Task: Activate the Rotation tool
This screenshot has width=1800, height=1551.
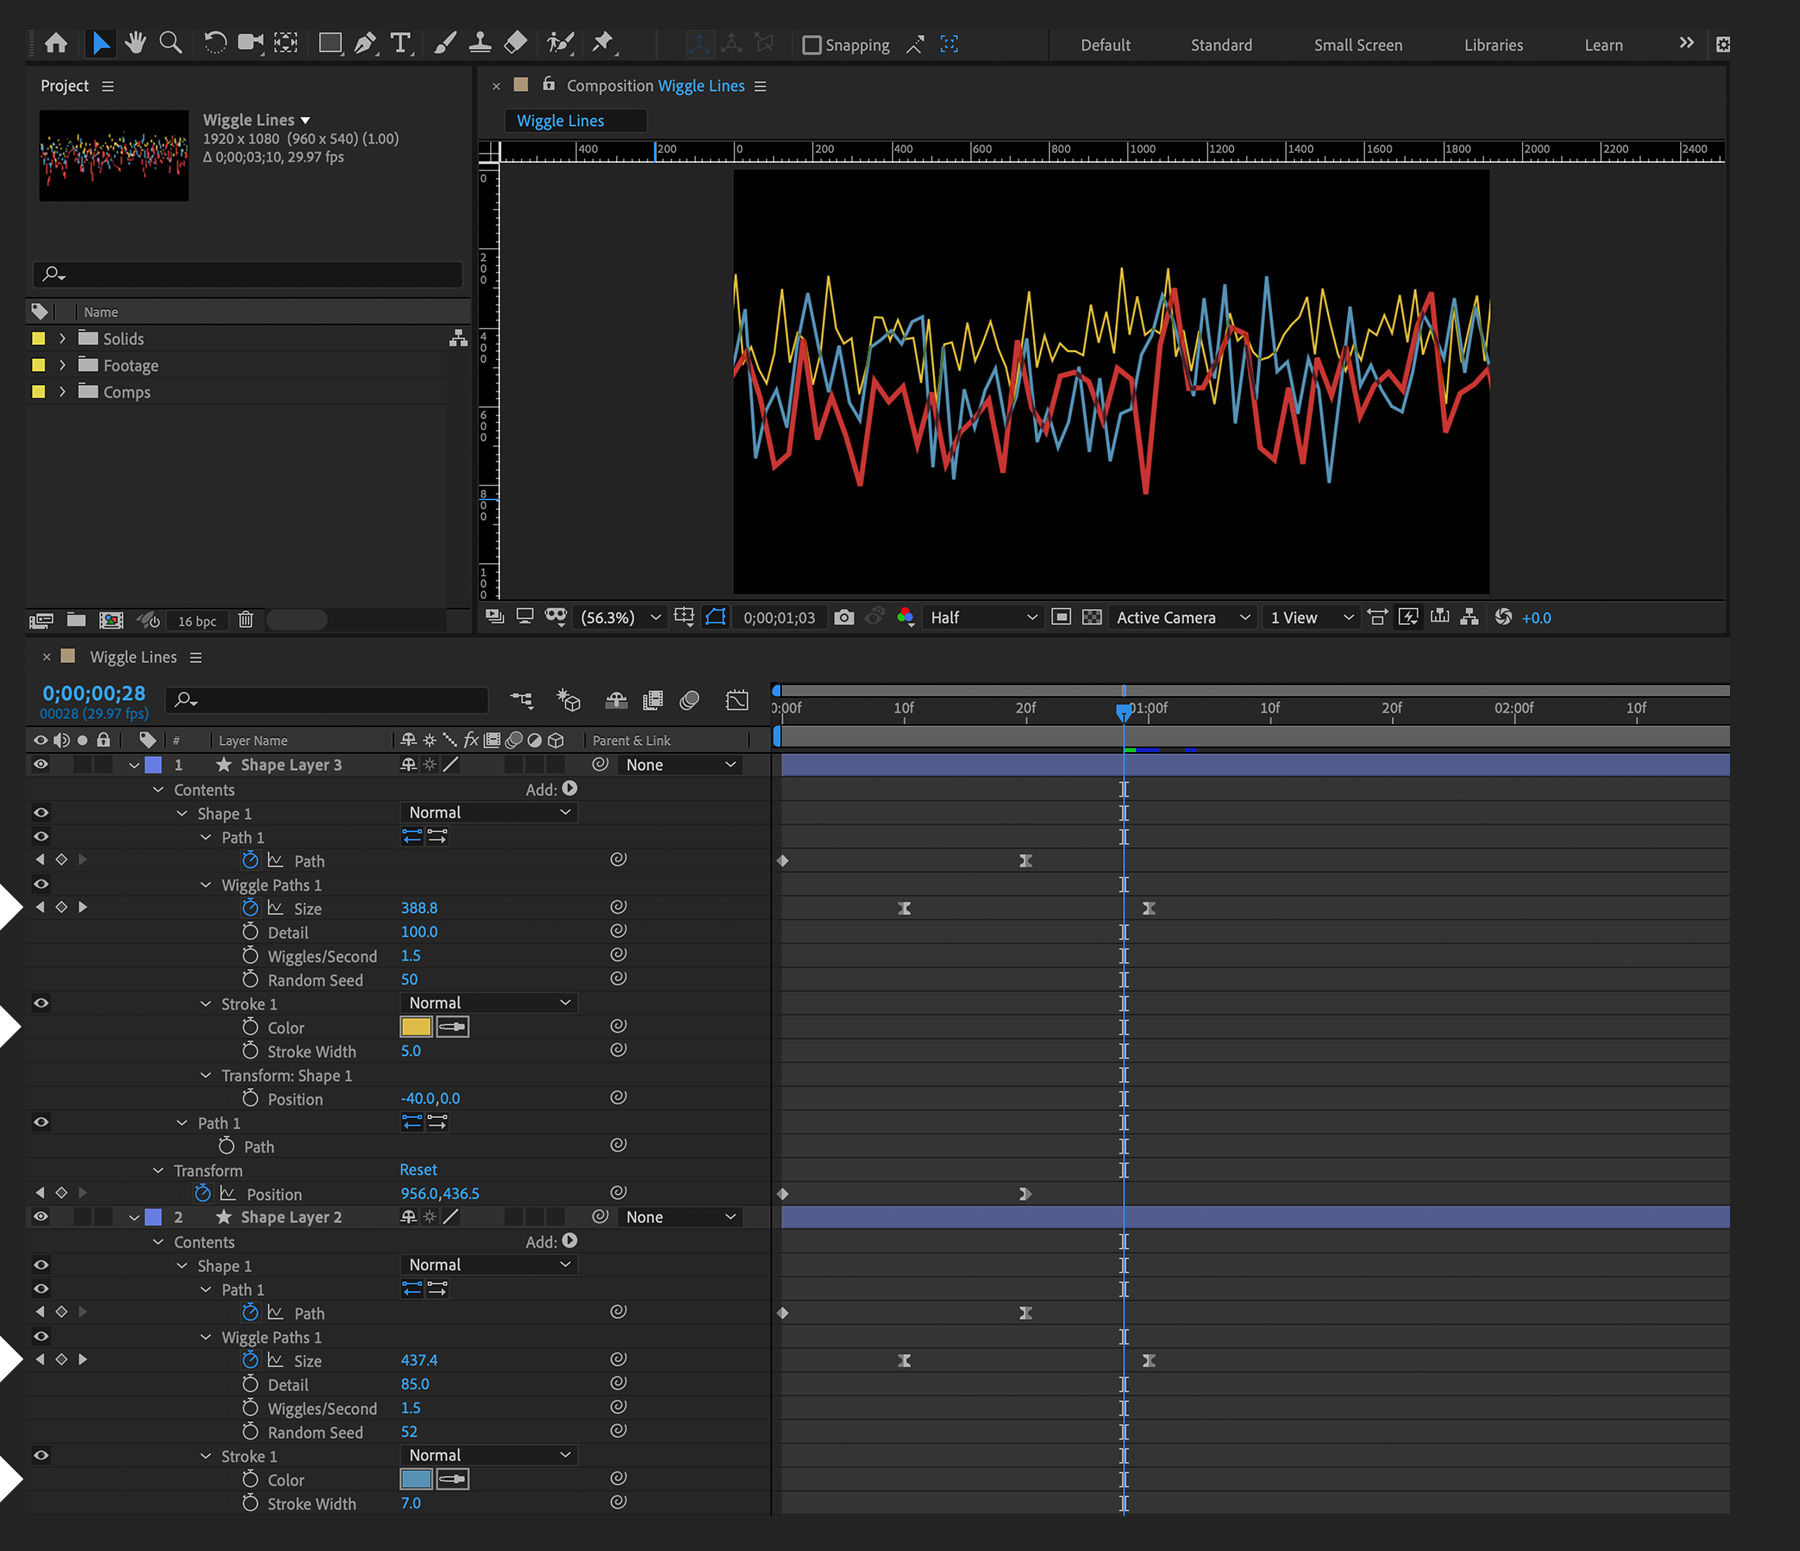Action: coord(214,43)
